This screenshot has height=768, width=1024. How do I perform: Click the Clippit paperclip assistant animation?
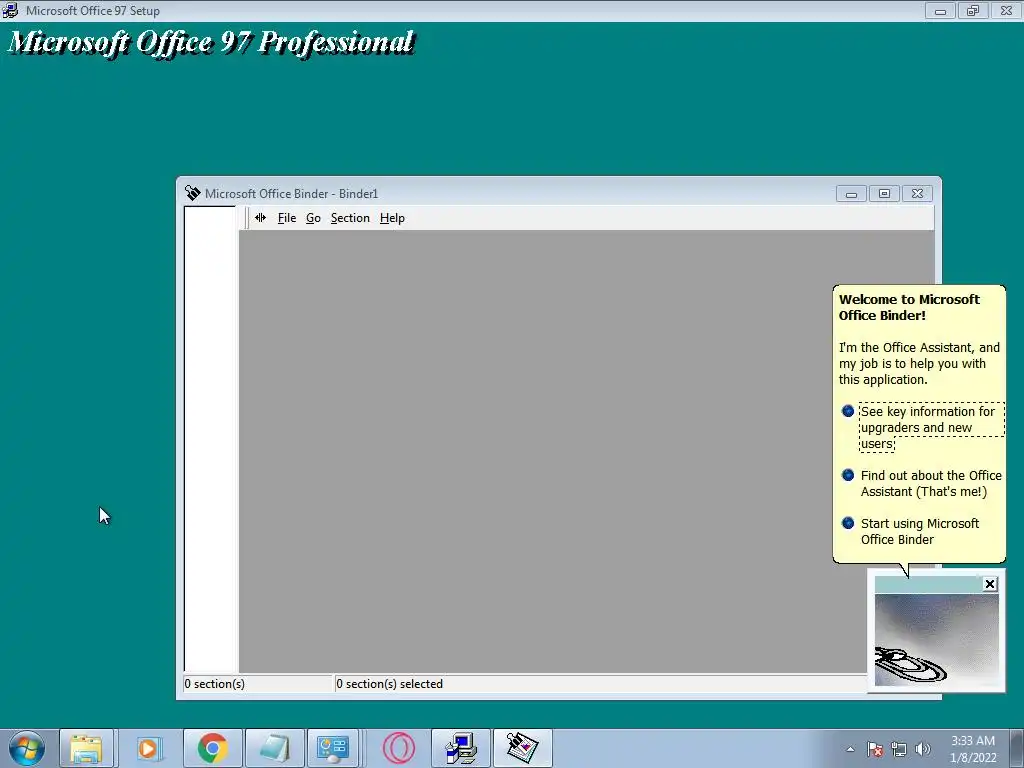[936, 640]
